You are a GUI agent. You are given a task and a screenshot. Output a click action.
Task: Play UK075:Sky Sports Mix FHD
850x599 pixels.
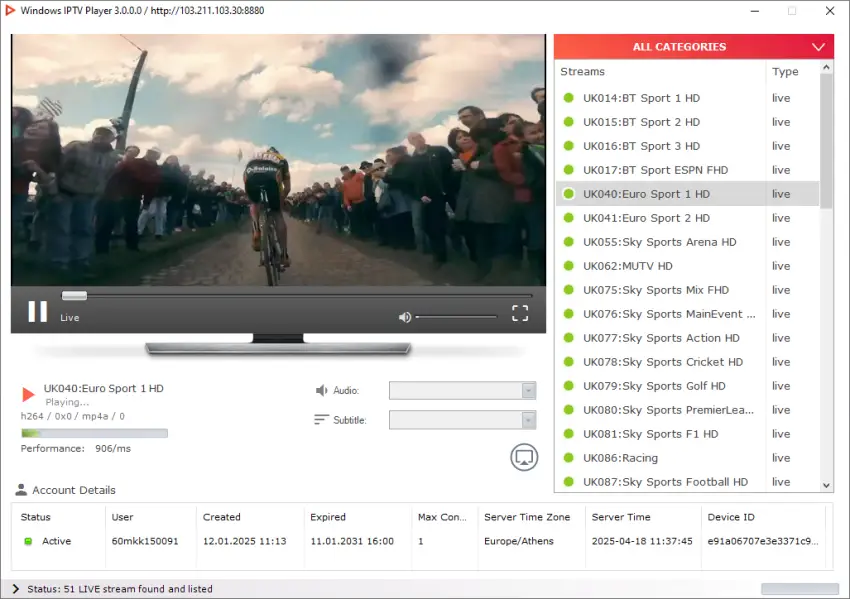click(x=687, y=290)
